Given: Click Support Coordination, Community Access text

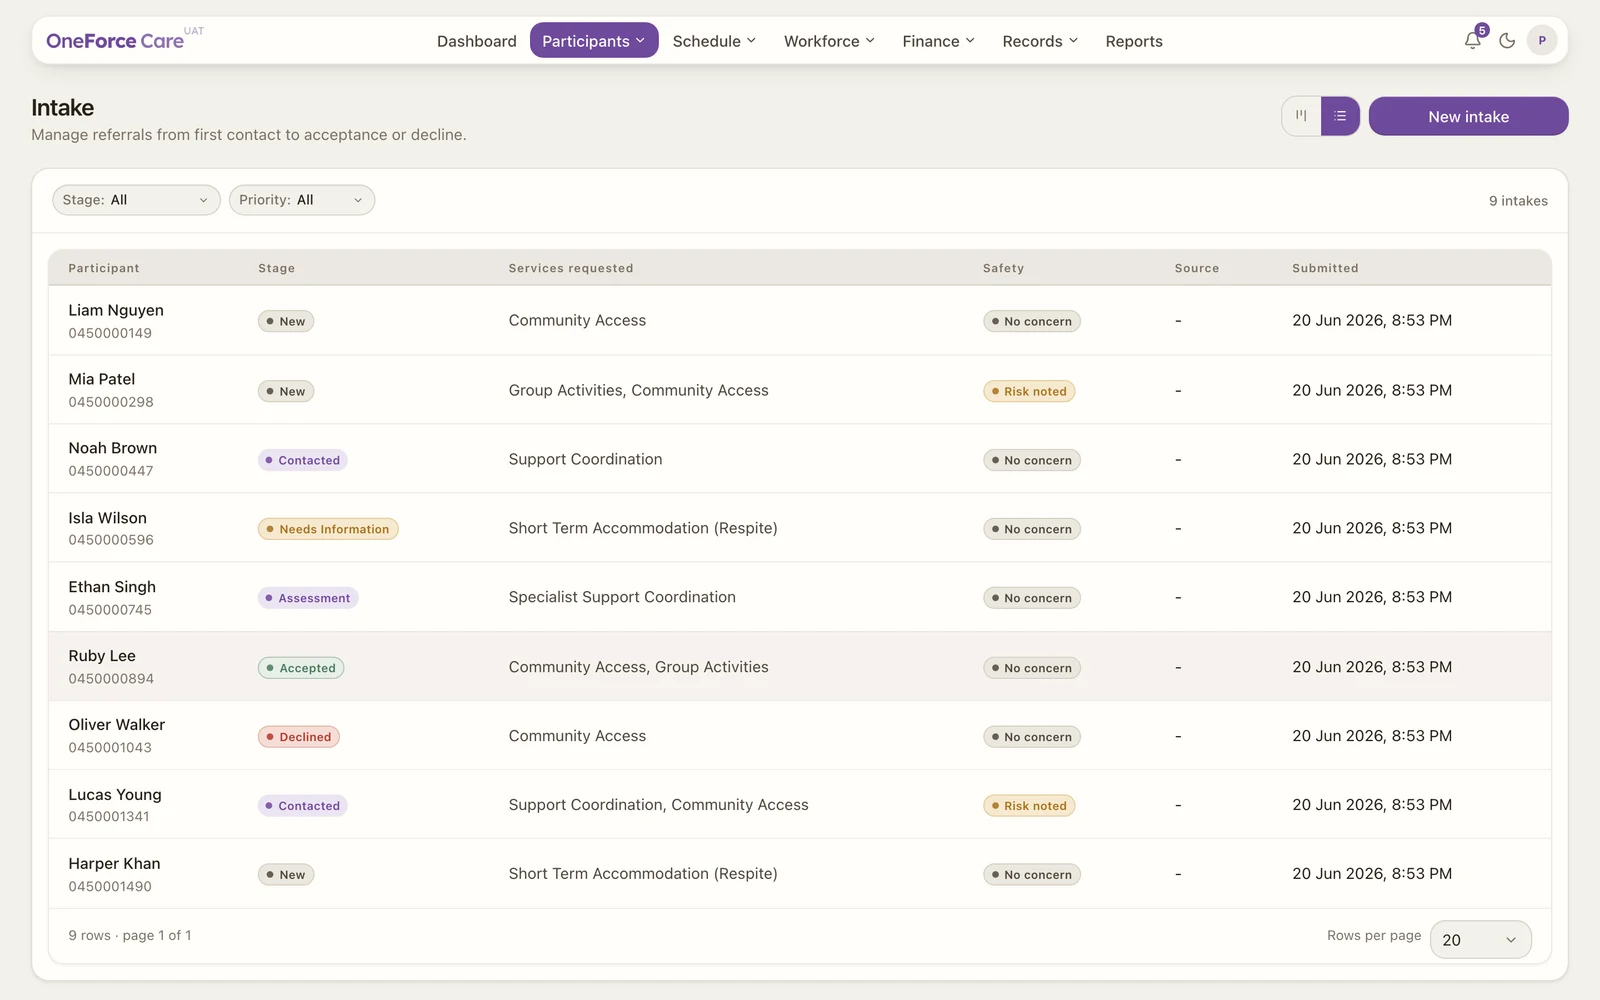Looking at the screenshot, I should click(658, 805).
